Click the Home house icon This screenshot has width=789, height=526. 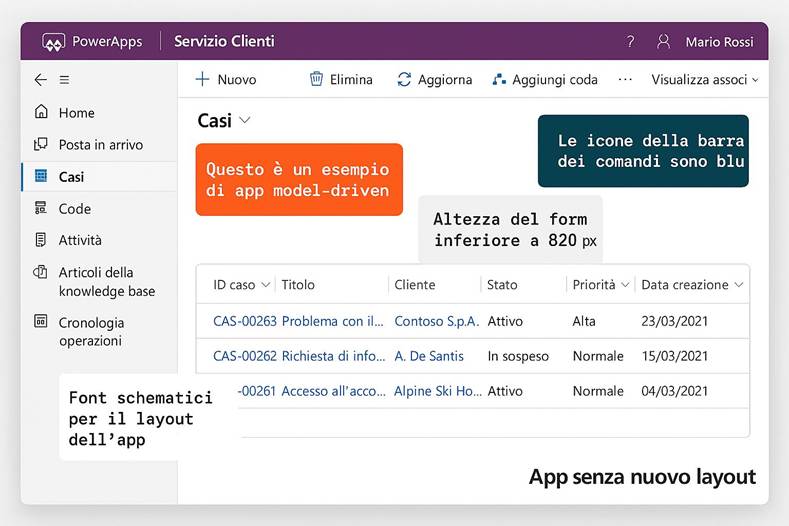pos(41,111)
